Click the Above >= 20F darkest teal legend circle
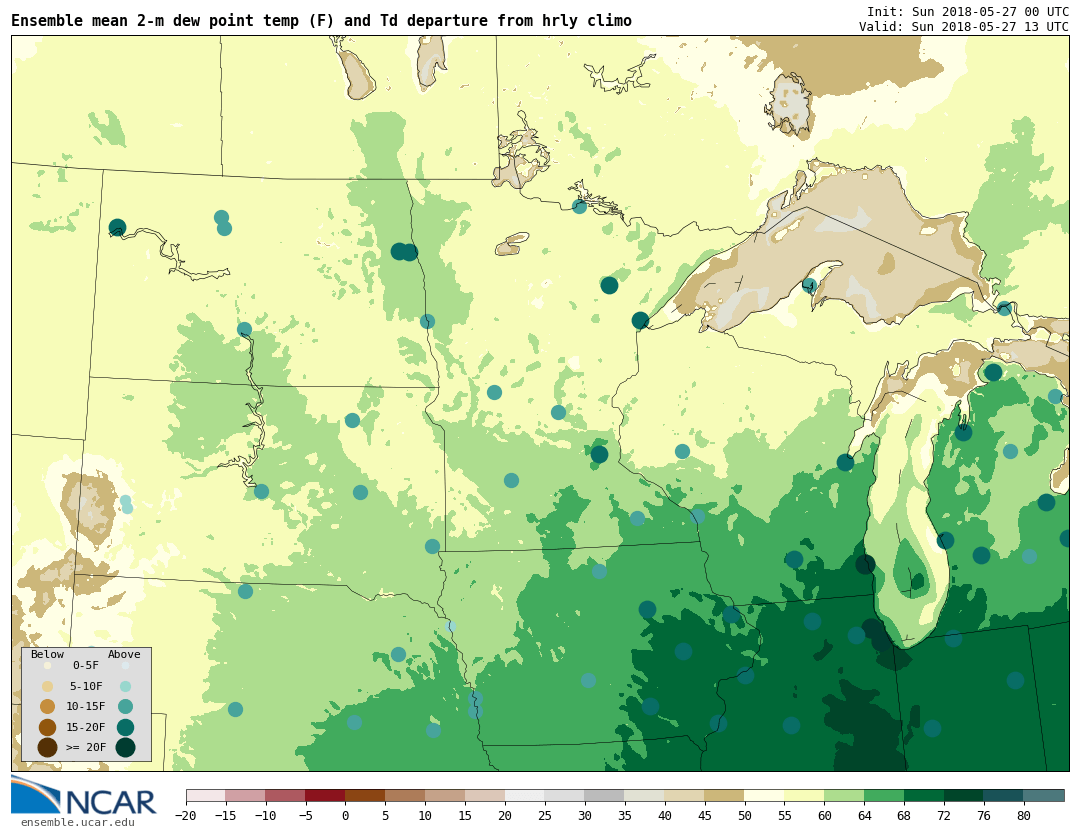This screenshot has width=1080, height=834. coord(125,748)
